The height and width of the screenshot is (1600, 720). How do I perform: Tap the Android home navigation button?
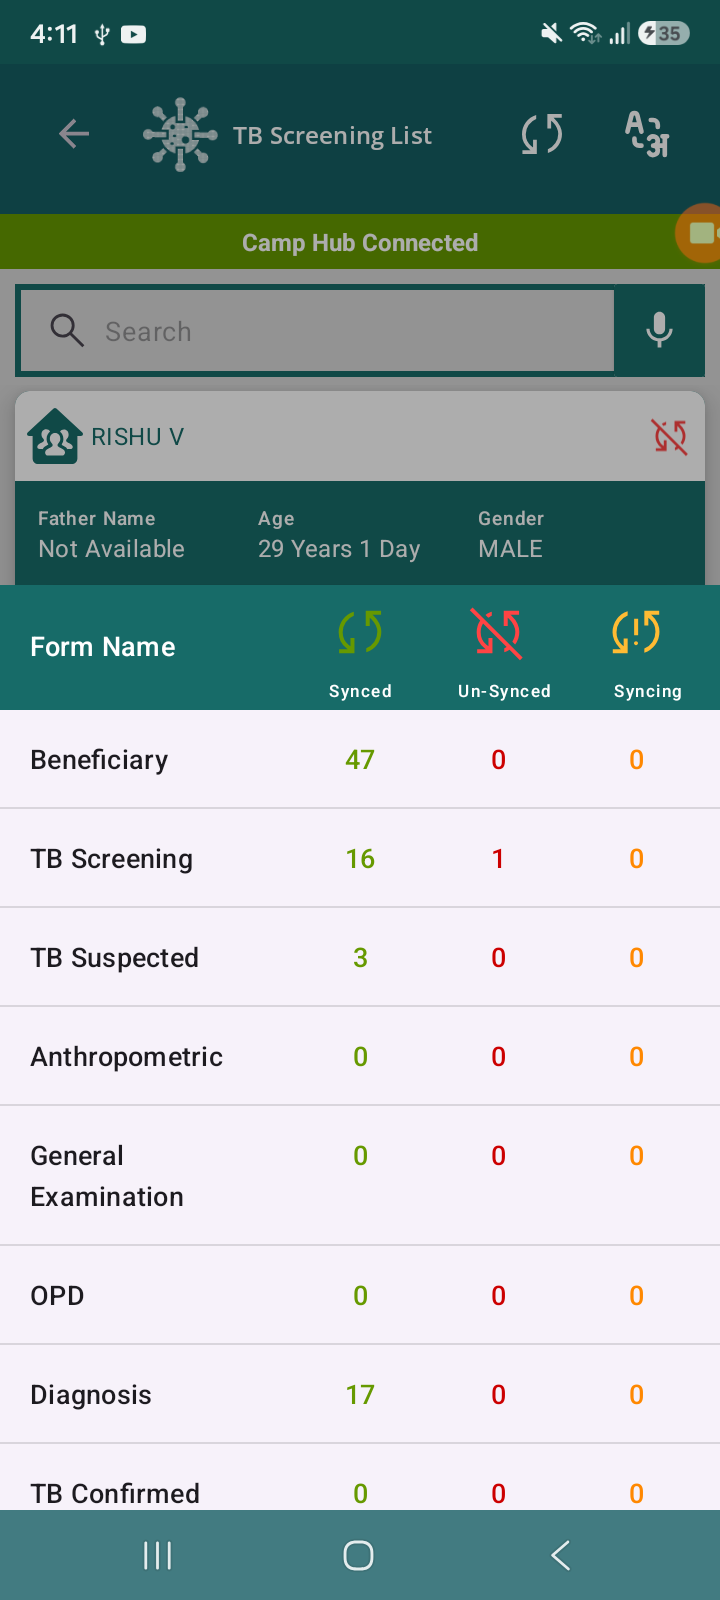tap(358, 1555)
